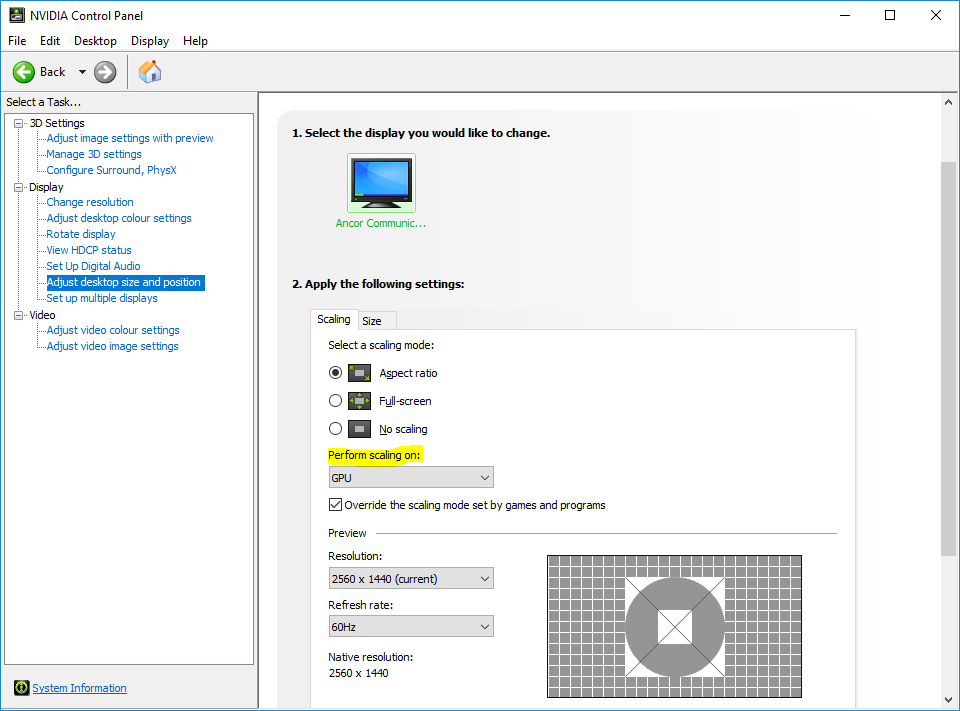
Task: Collapse the Display tree node
Action: click(x=18, y=187)
